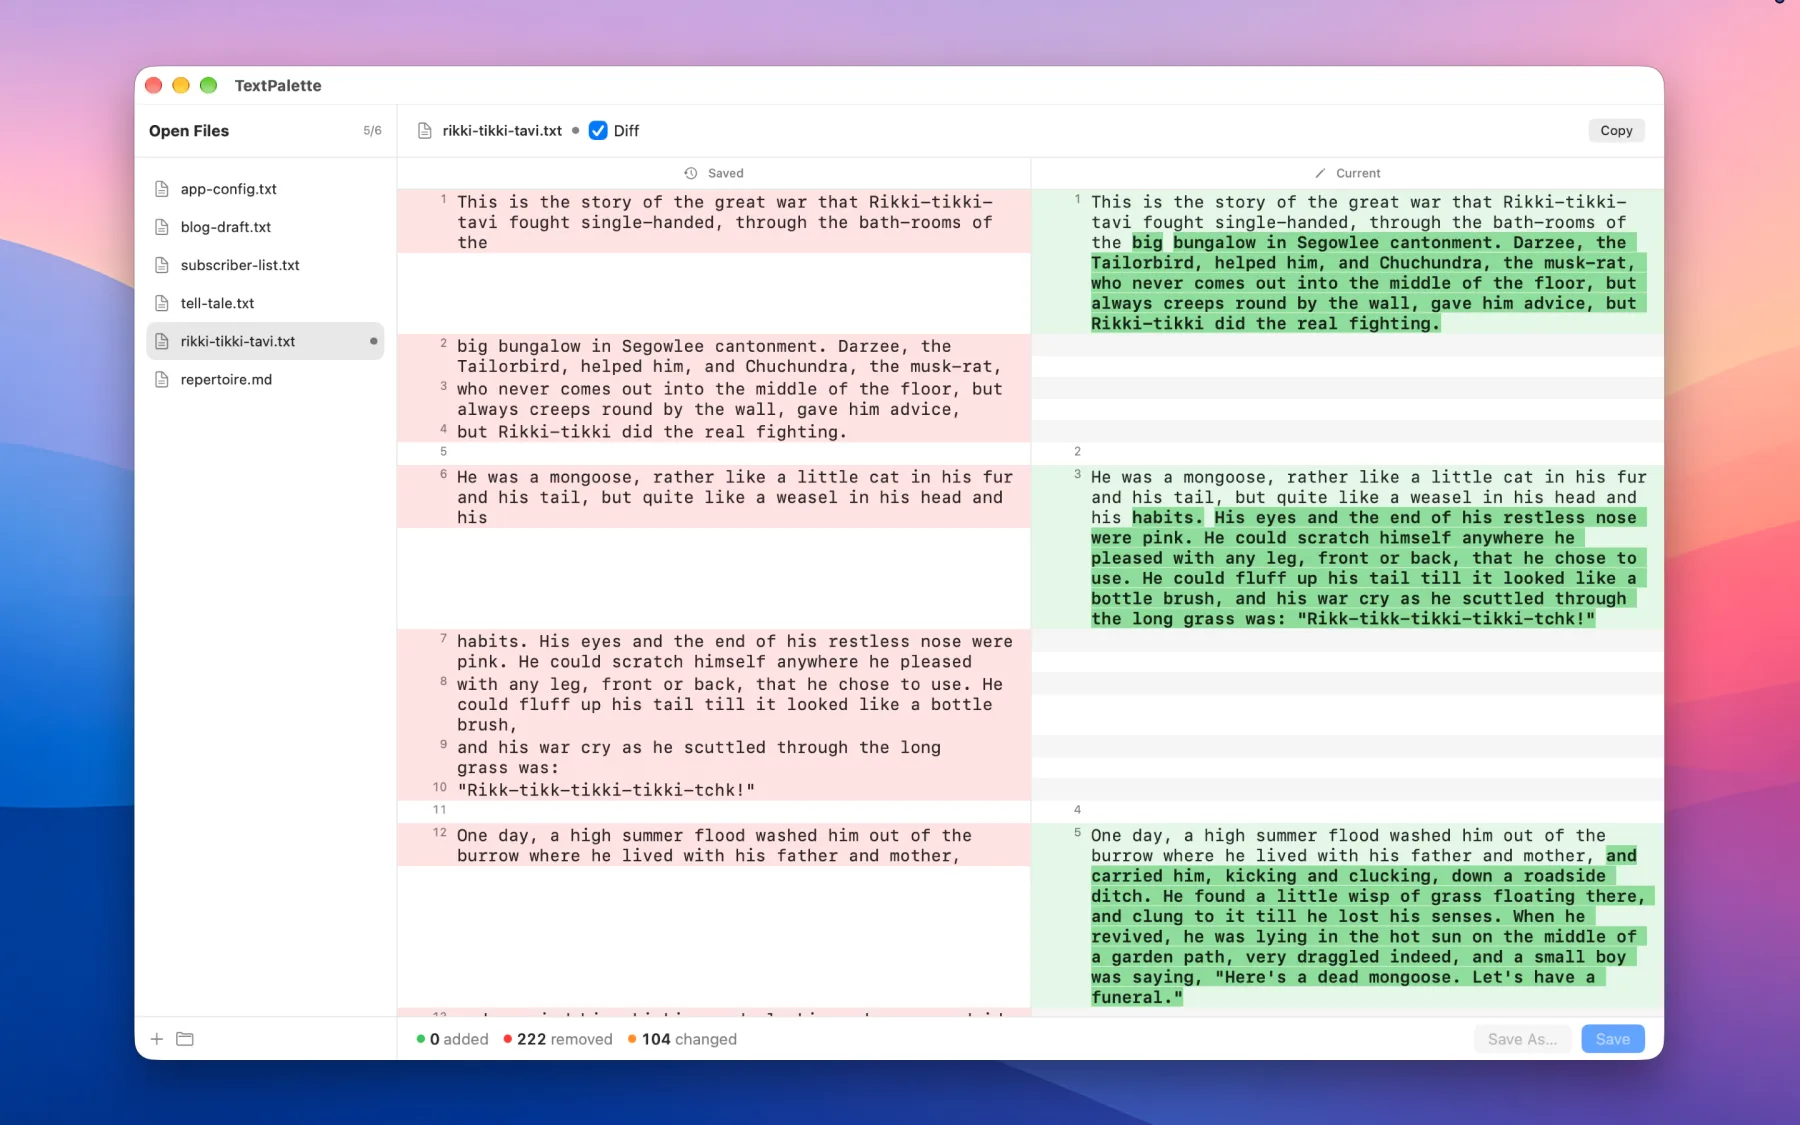Click the Open Files heading
This screenshot has width=1800, height=1125.
[189, 131]
